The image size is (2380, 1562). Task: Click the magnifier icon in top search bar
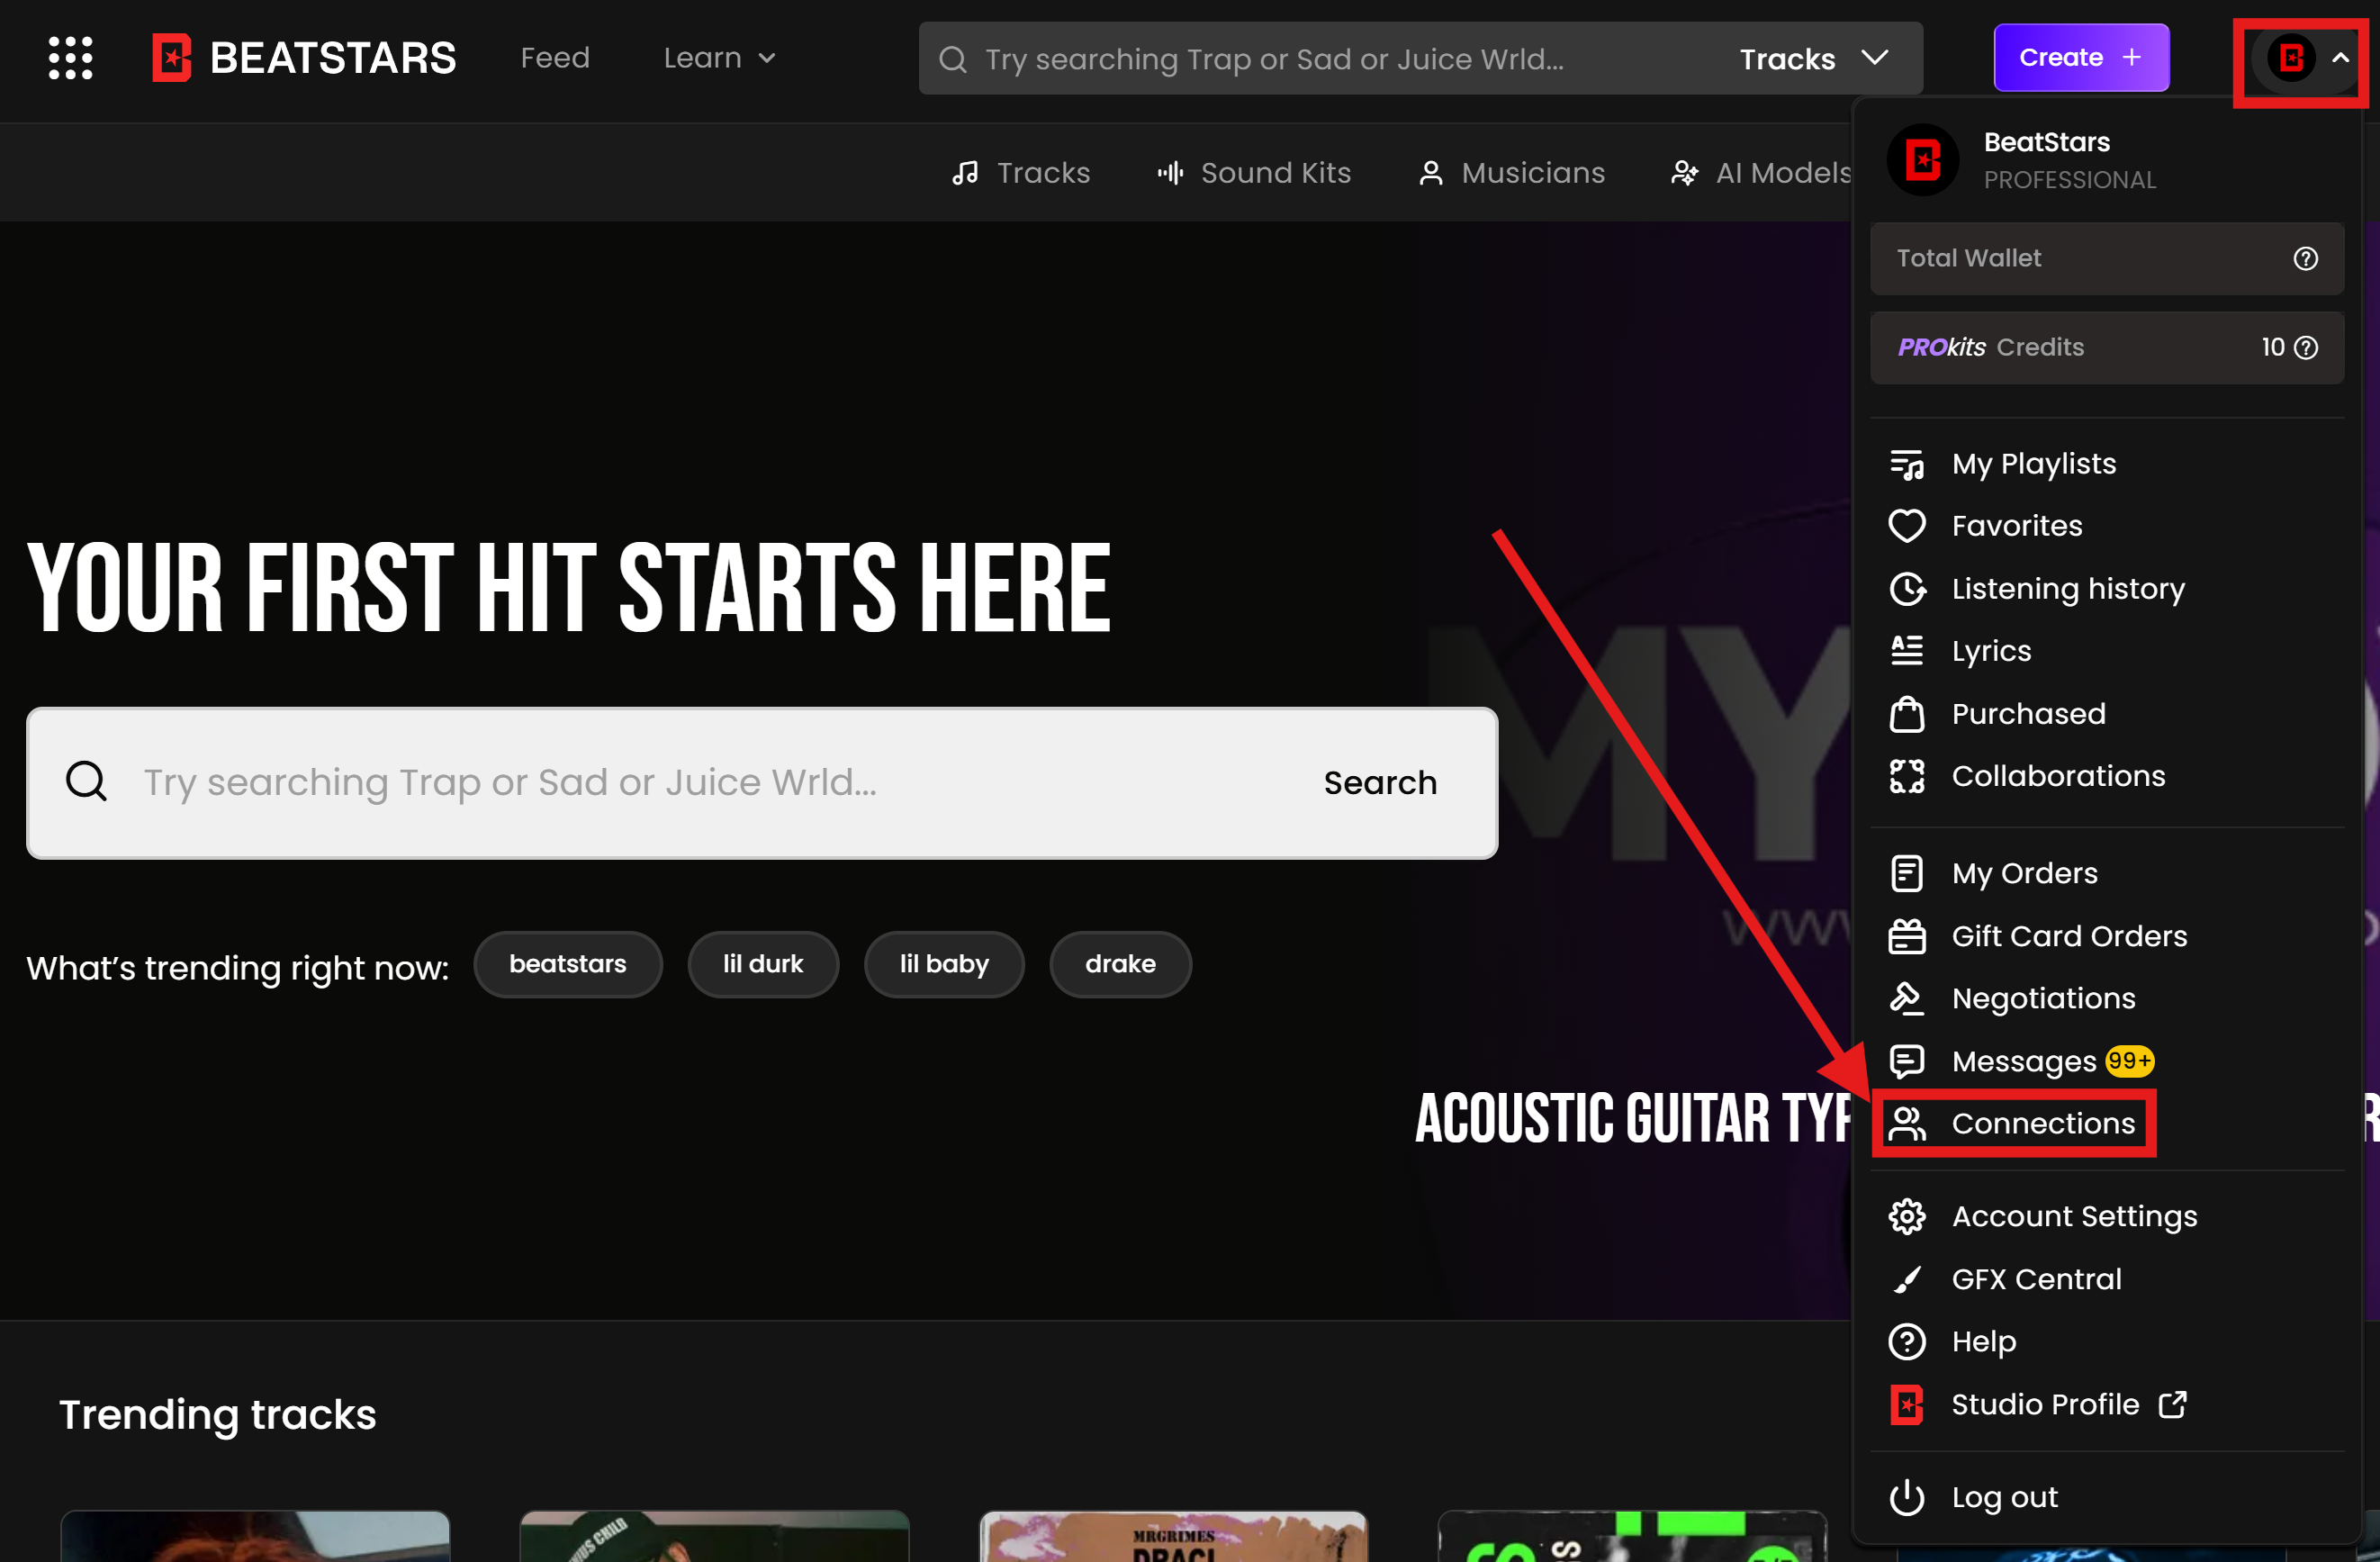point(953,59)
